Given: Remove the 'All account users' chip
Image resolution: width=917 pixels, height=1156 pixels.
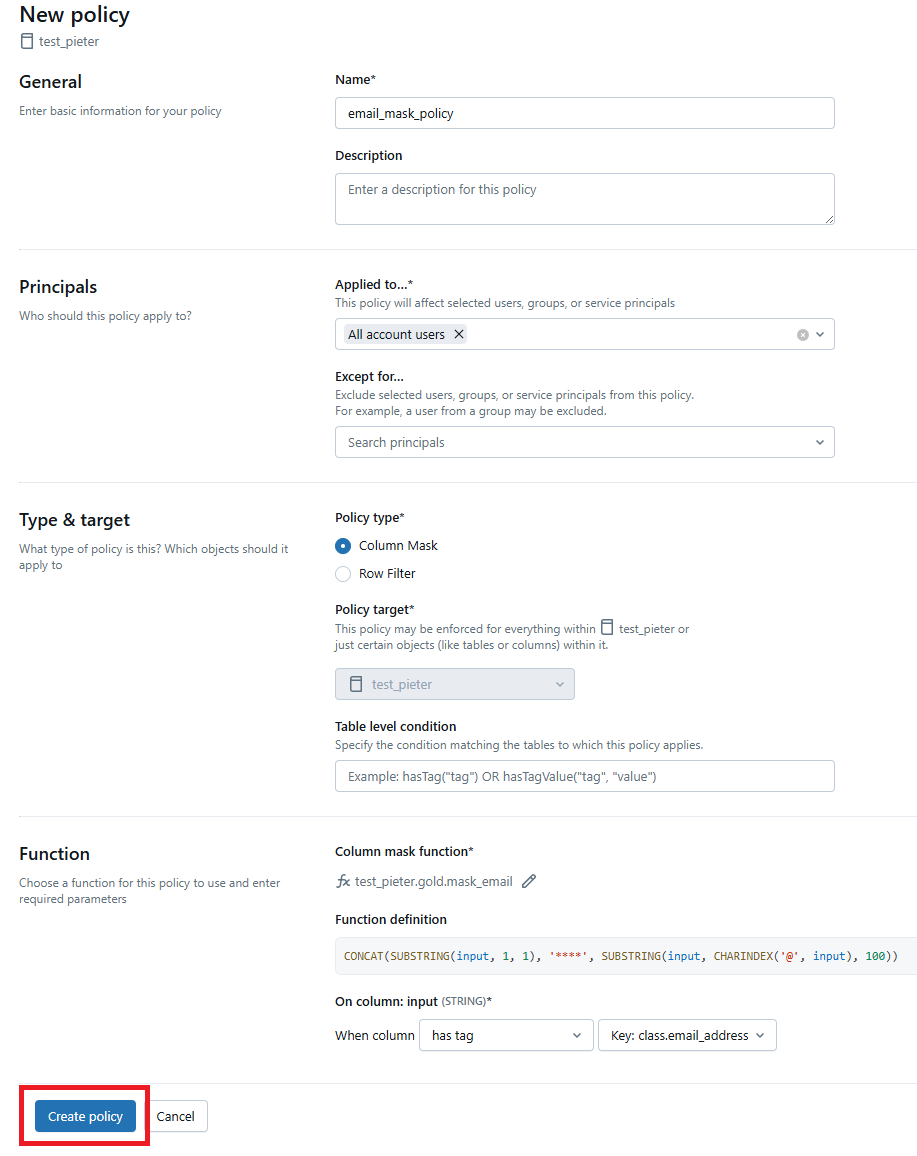Looking at the screenshot, I should pos(459,334).
